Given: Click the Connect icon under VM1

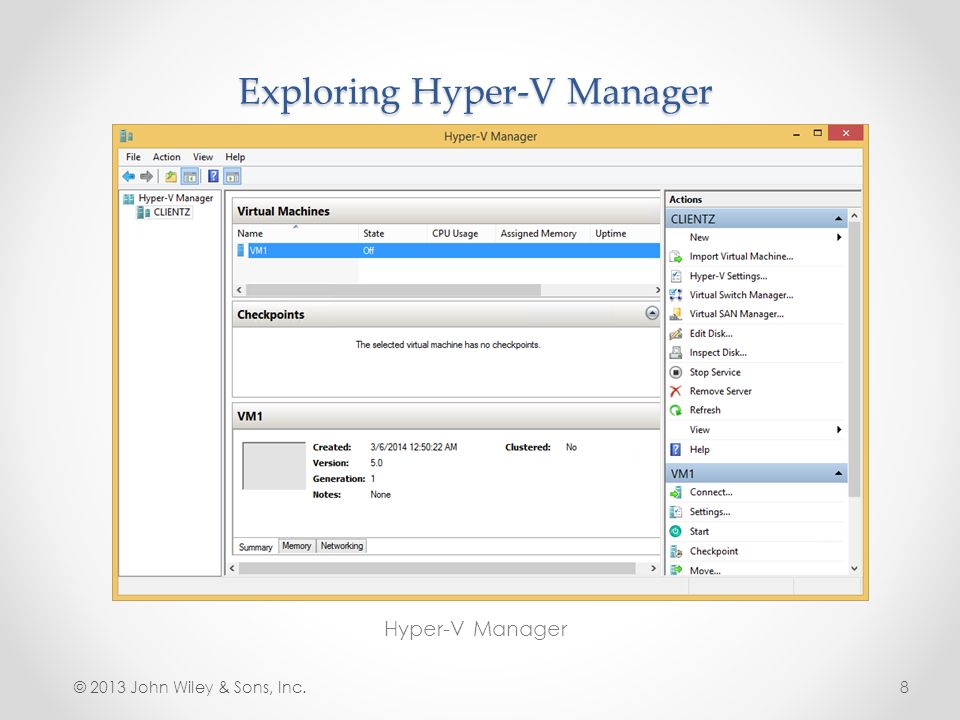Looking at the screenshot, I should point(676,492).
